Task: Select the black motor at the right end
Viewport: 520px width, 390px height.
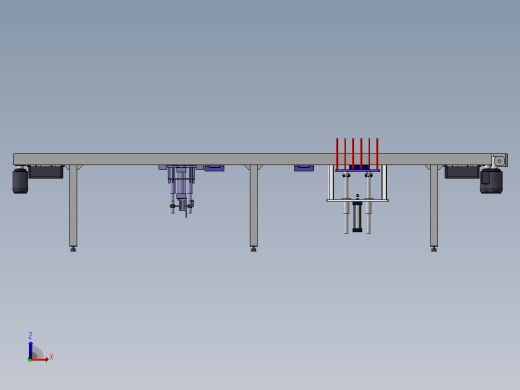Action: tap(491, 180)
